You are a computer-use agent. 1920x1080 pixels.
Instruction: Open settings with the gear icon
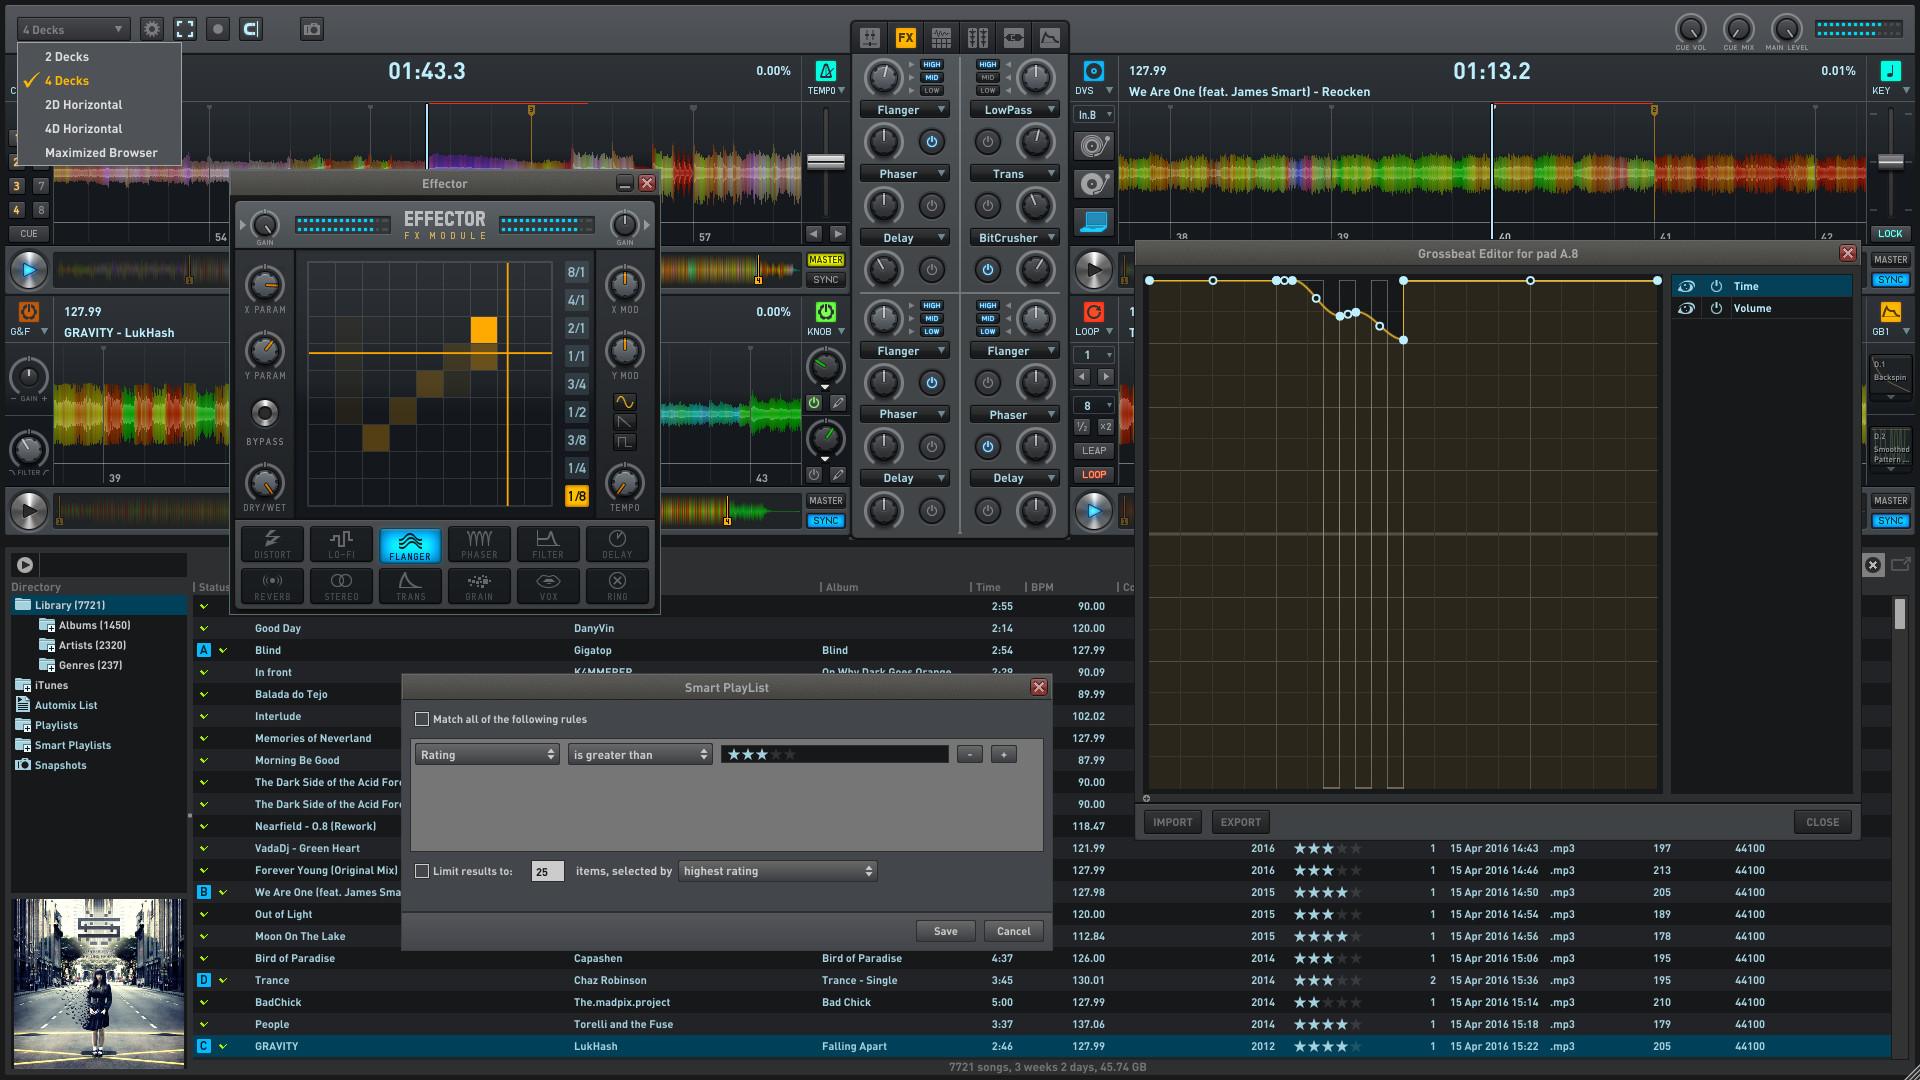click(x=151, y=29)
